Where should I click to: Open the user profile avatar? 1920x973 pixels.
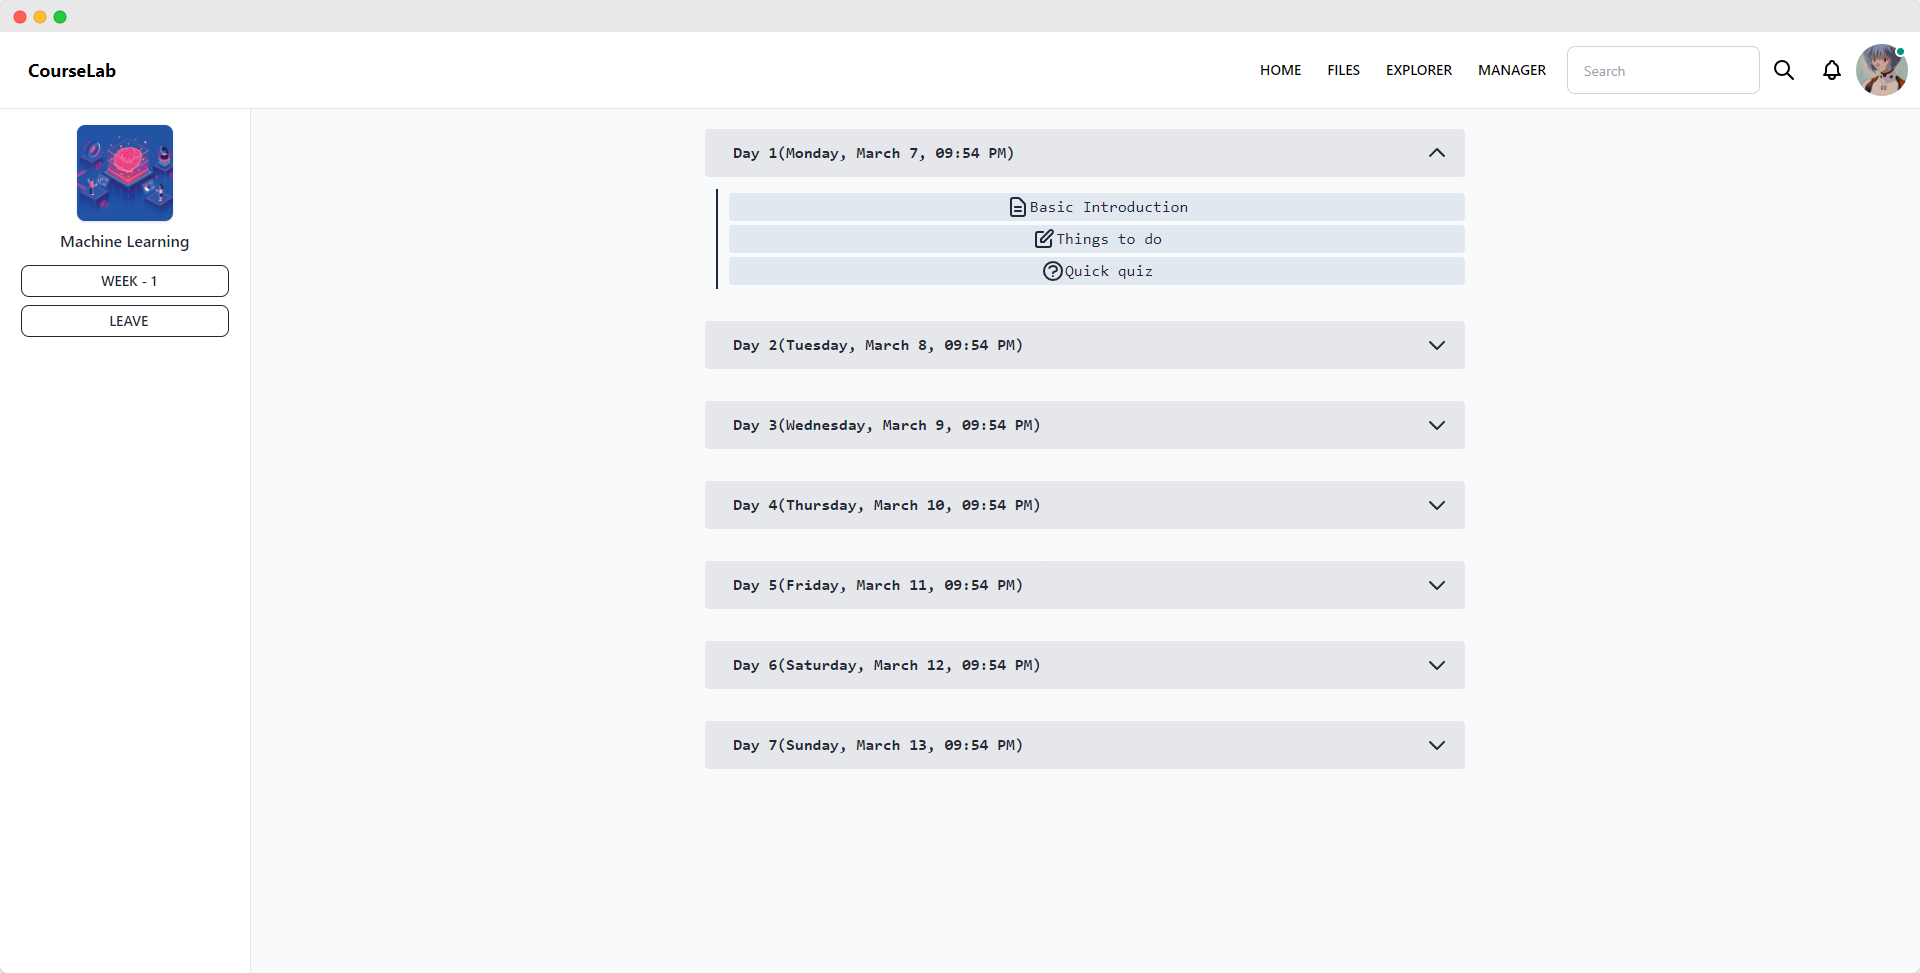[x=1881, y=70]
